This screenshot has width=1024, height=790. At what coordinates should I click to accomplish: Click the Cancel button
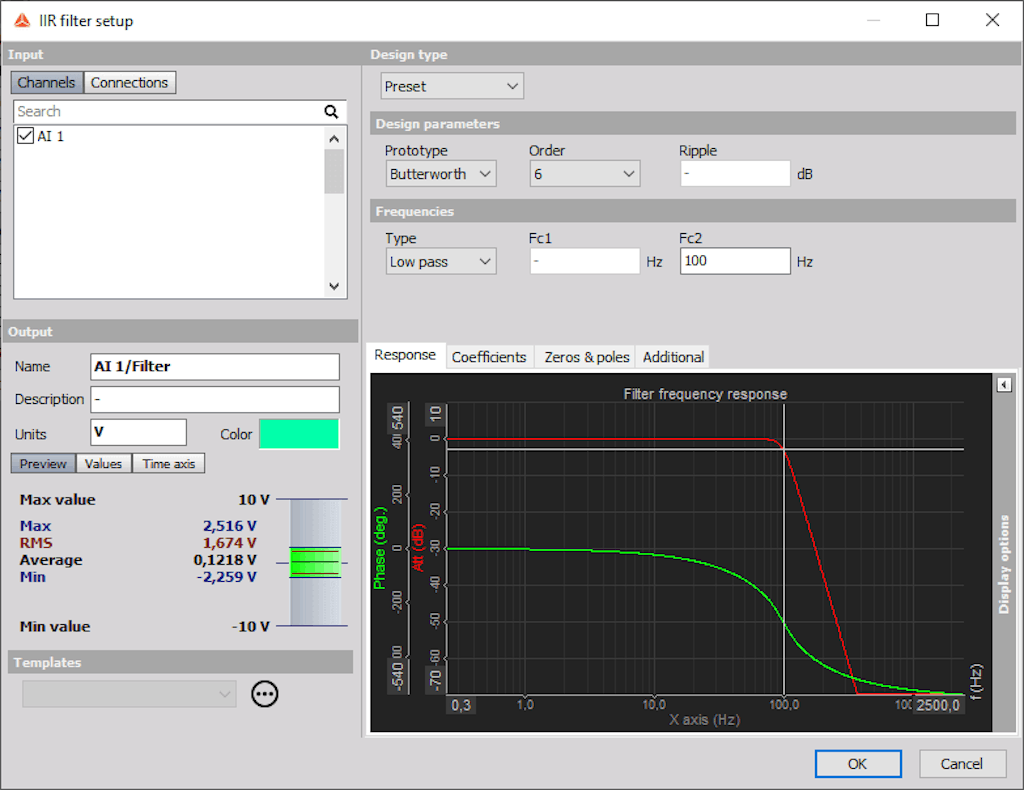tap(962, 764)
